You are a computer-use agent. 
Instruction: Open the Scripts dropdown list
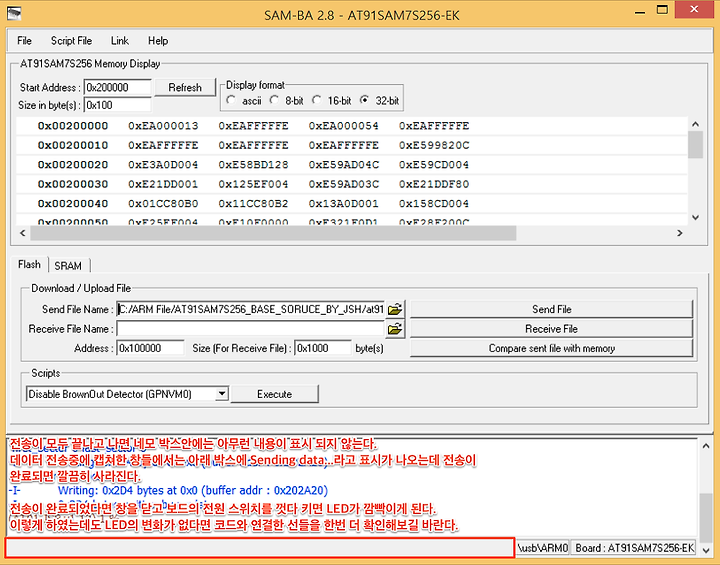pyautogui.click(x=222, y=394)
